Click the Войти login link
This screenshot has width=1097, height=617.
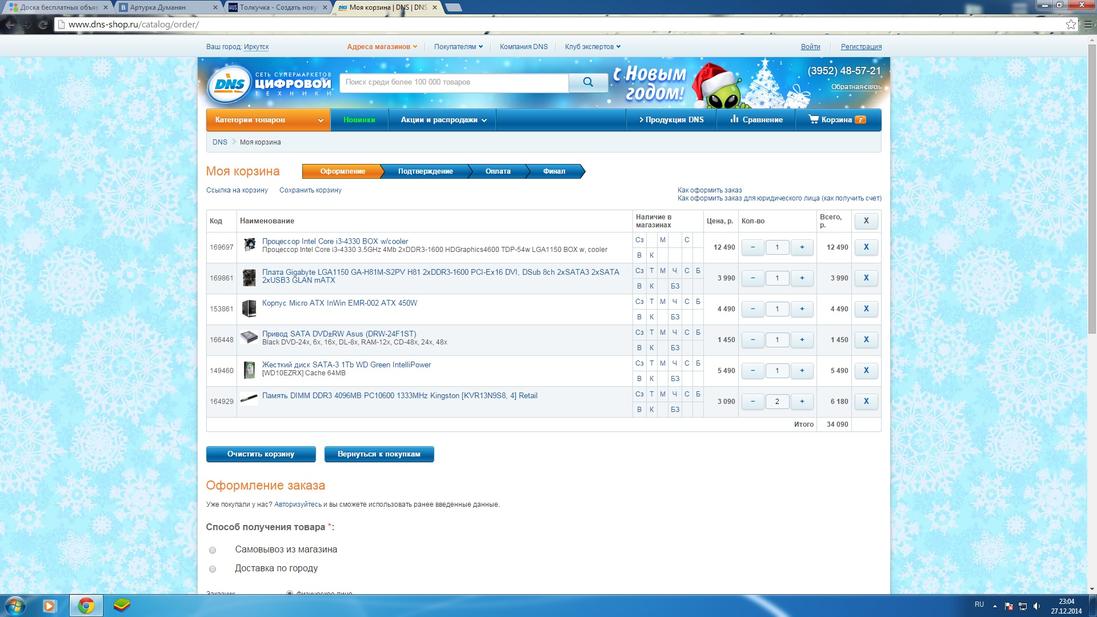tap(810, 47)
